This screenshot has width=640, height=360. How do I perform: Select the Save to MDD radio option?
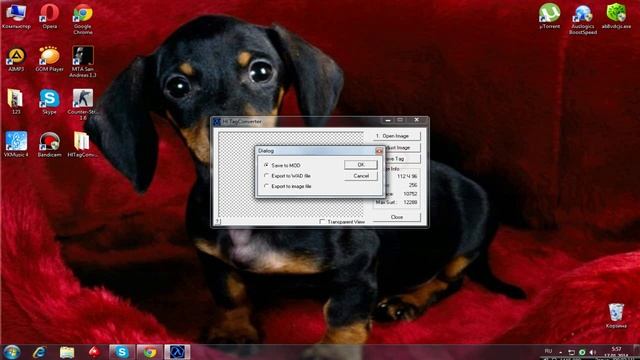(x=282, y=165)
